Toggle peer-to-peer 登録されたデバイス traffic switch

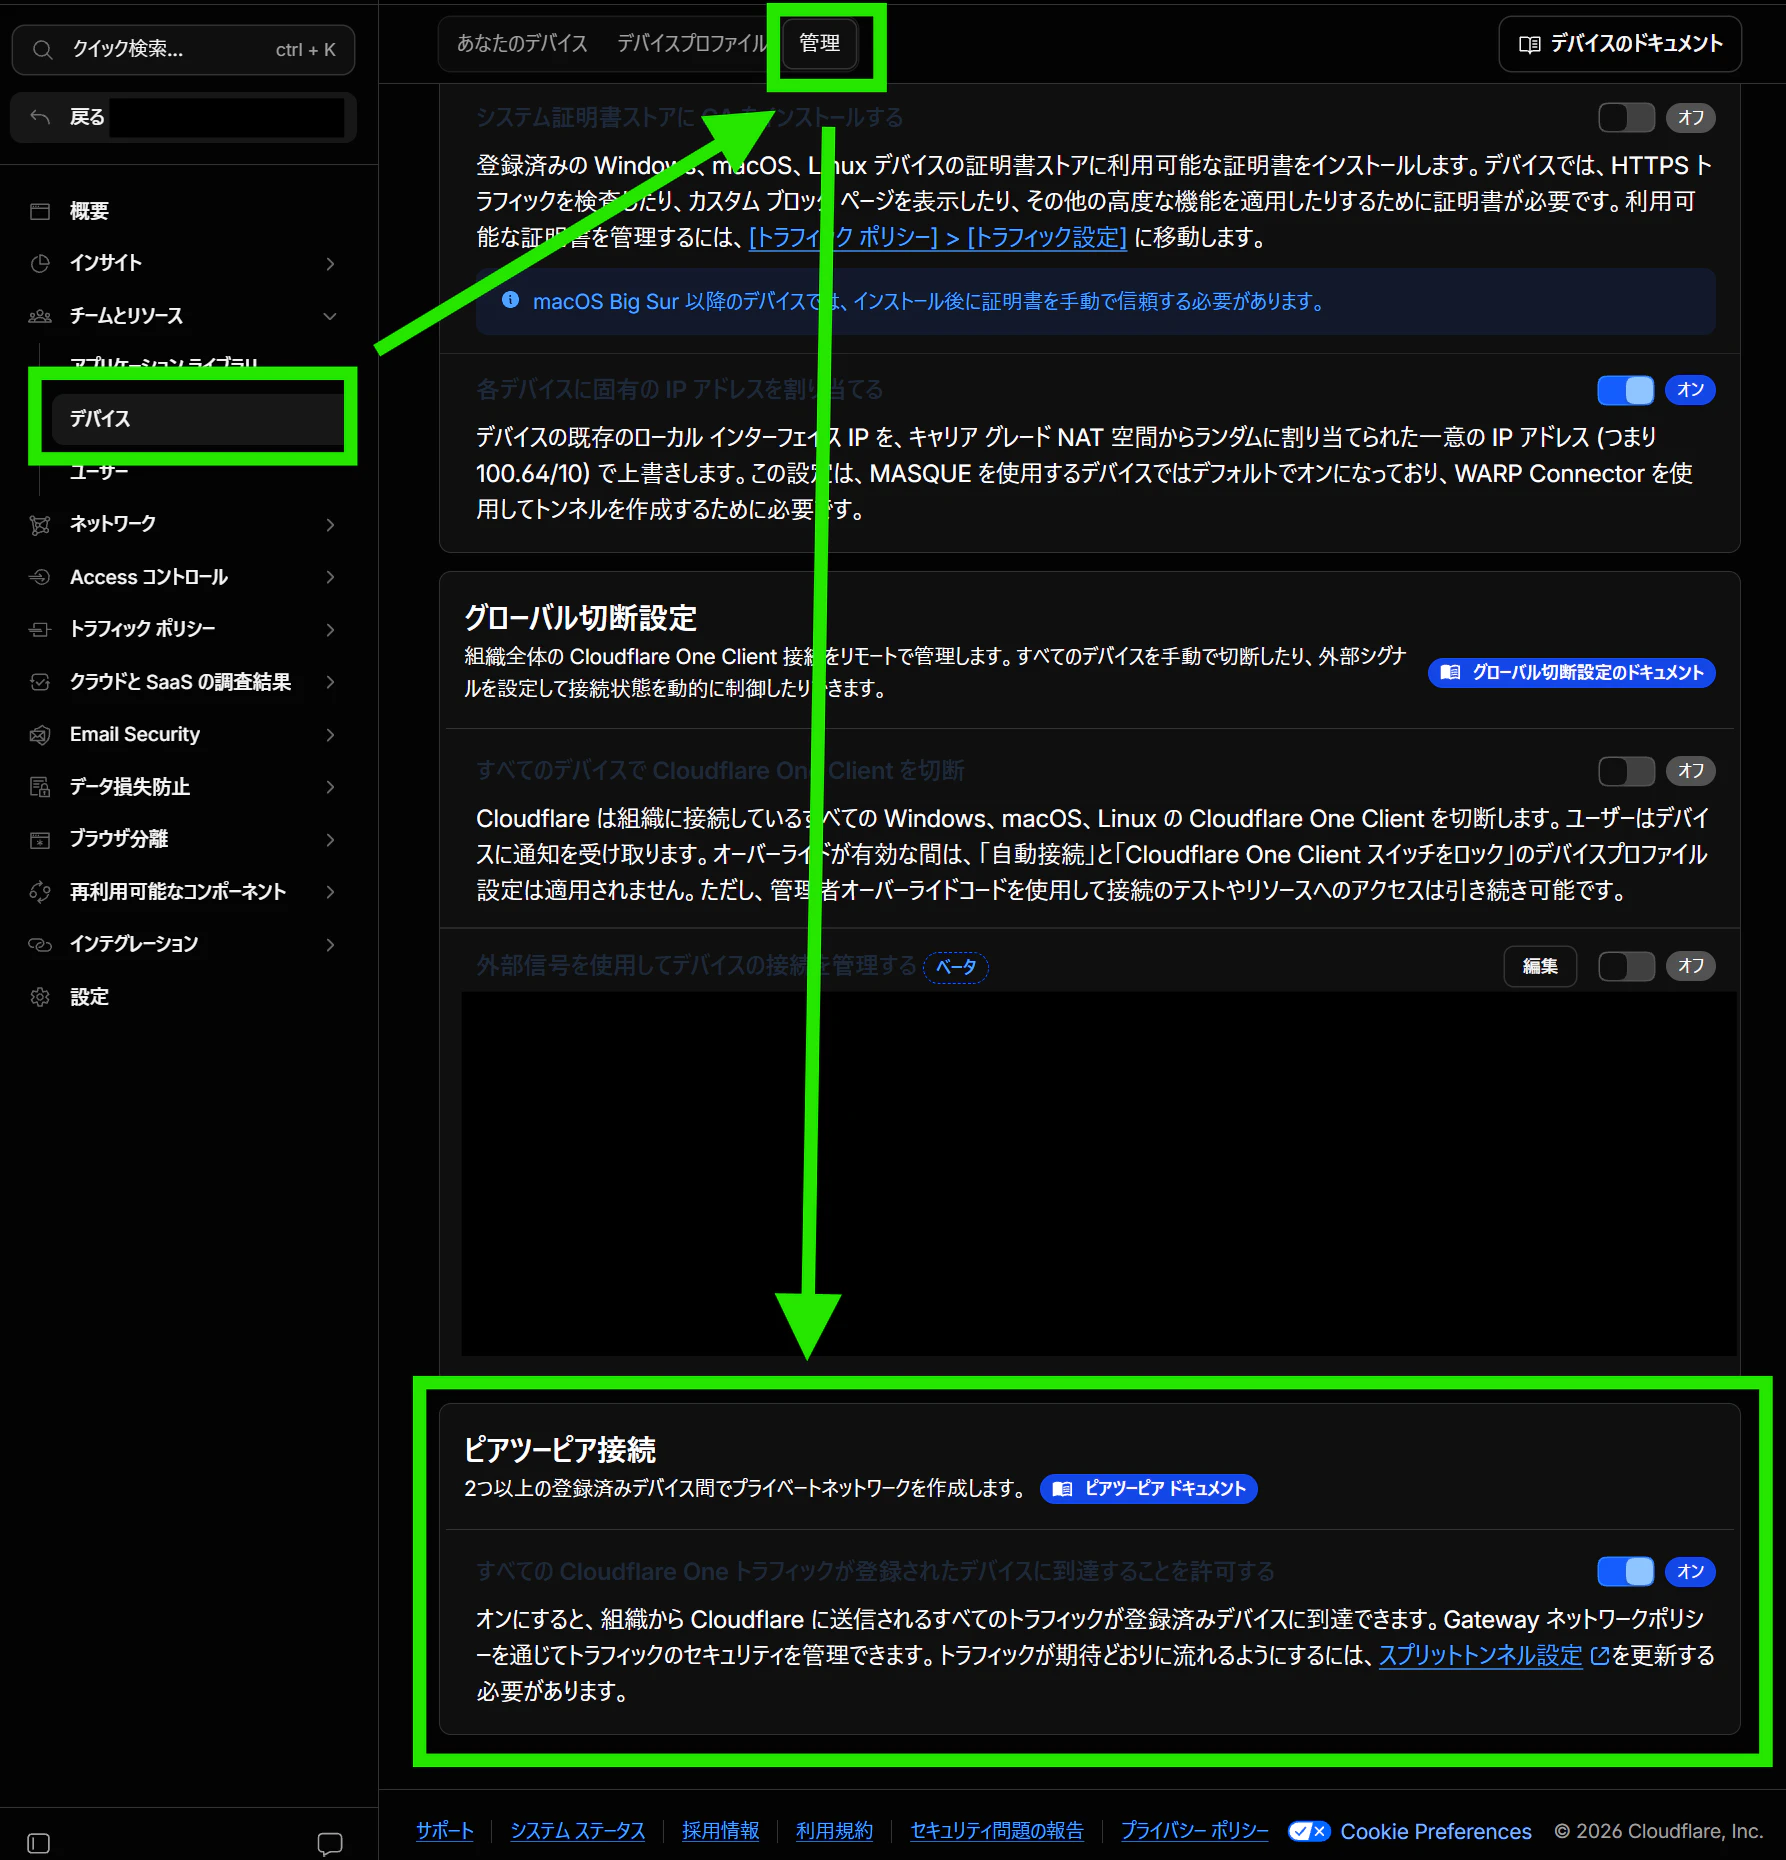[x=1627, y=1572]
